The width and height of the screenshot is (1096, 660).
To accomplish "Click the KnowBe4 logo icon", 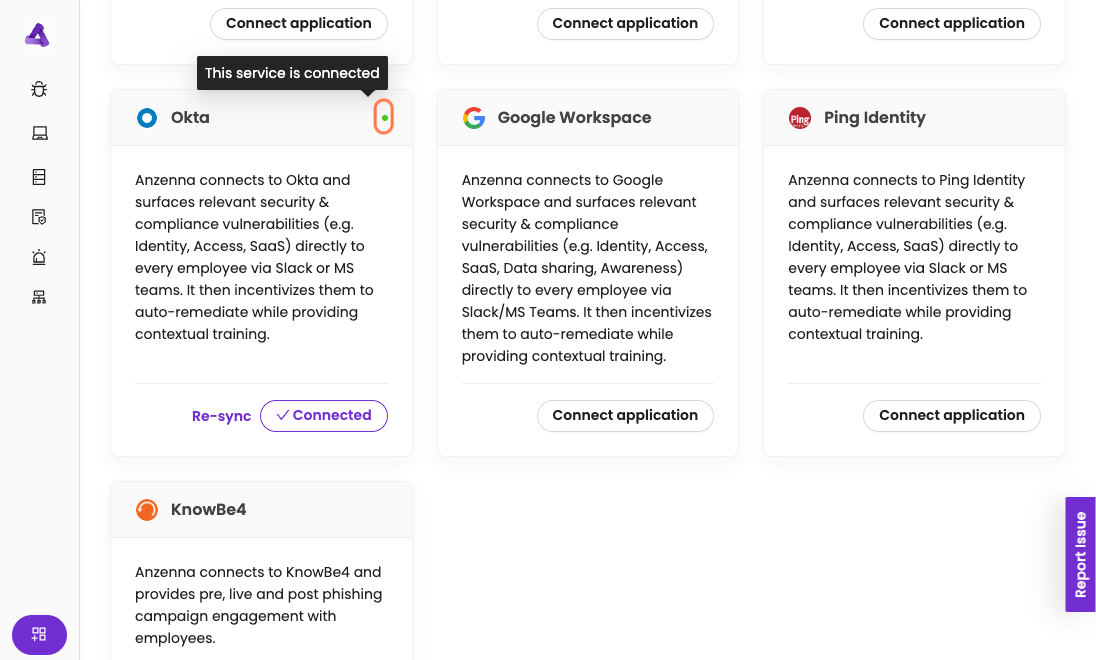I will tap(147, 510).
